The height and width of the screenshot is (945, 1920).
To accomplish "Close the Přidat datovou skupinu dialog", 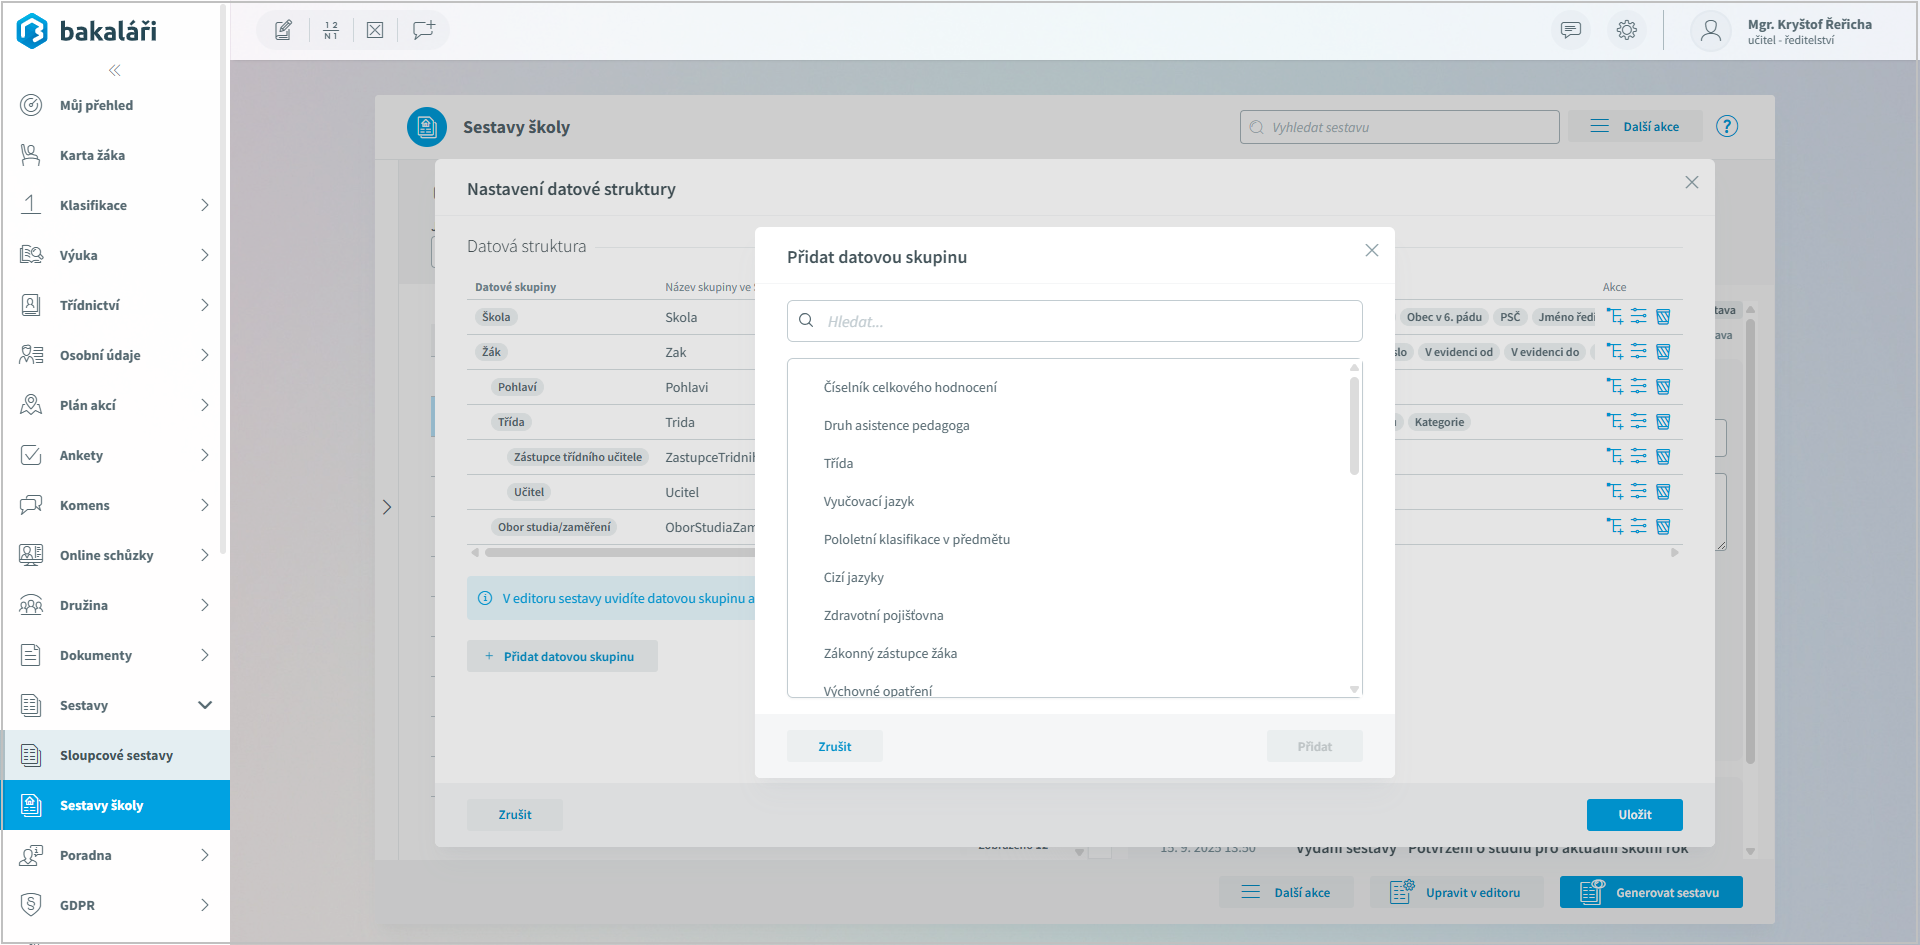I will (x=1372, y=250).
